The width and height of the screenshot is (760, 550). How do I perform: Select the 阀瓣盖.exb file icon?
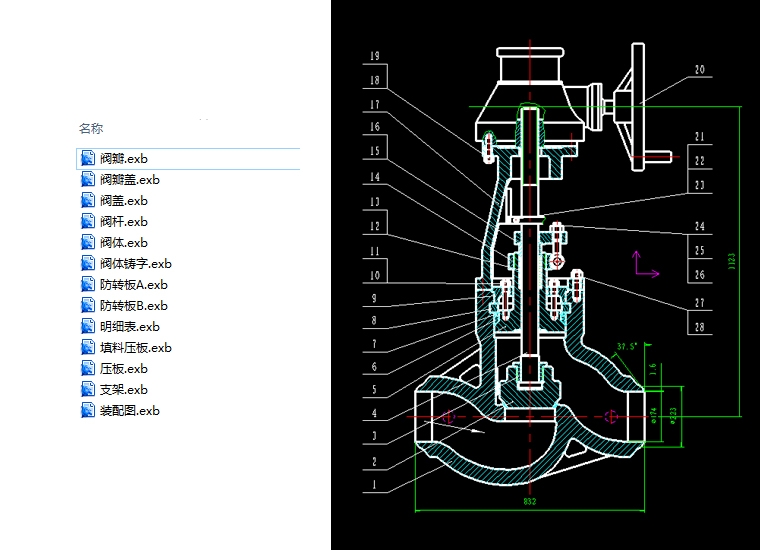point(88,180)
